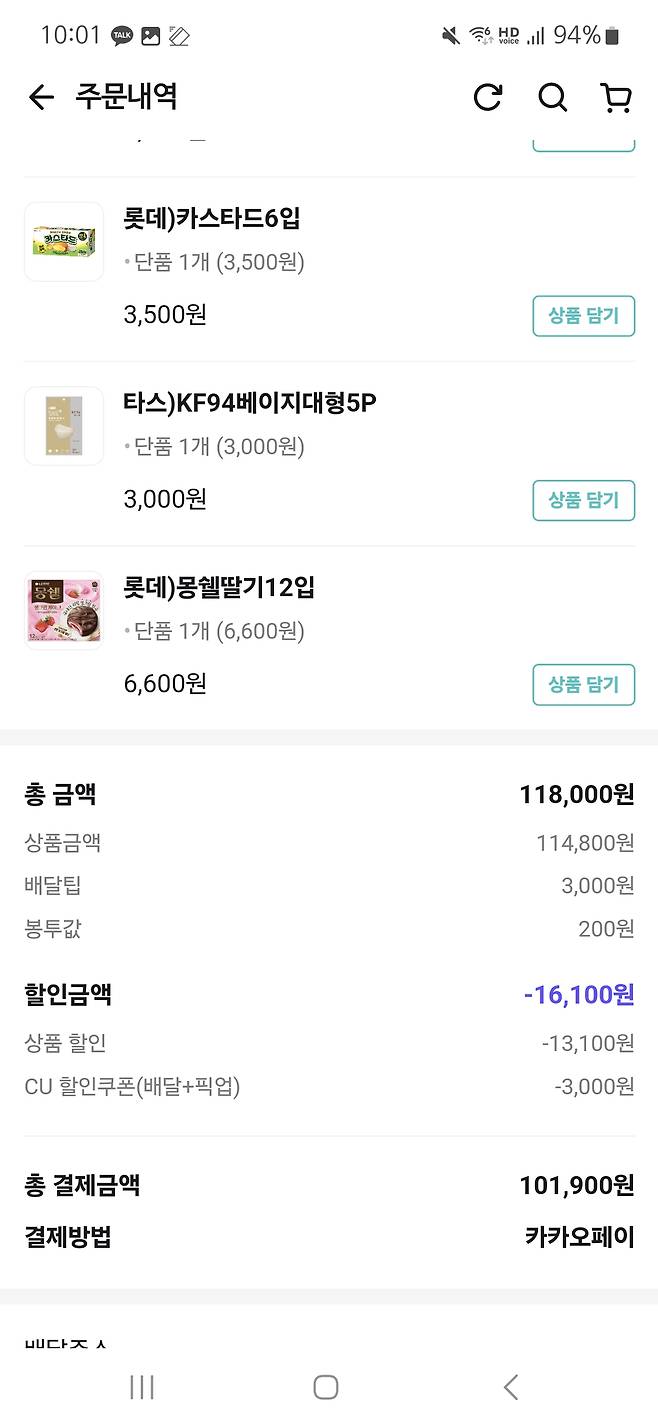Open the 몽쉘딸기 product thumbnail
658x1425 pixels.
point(64,610)
